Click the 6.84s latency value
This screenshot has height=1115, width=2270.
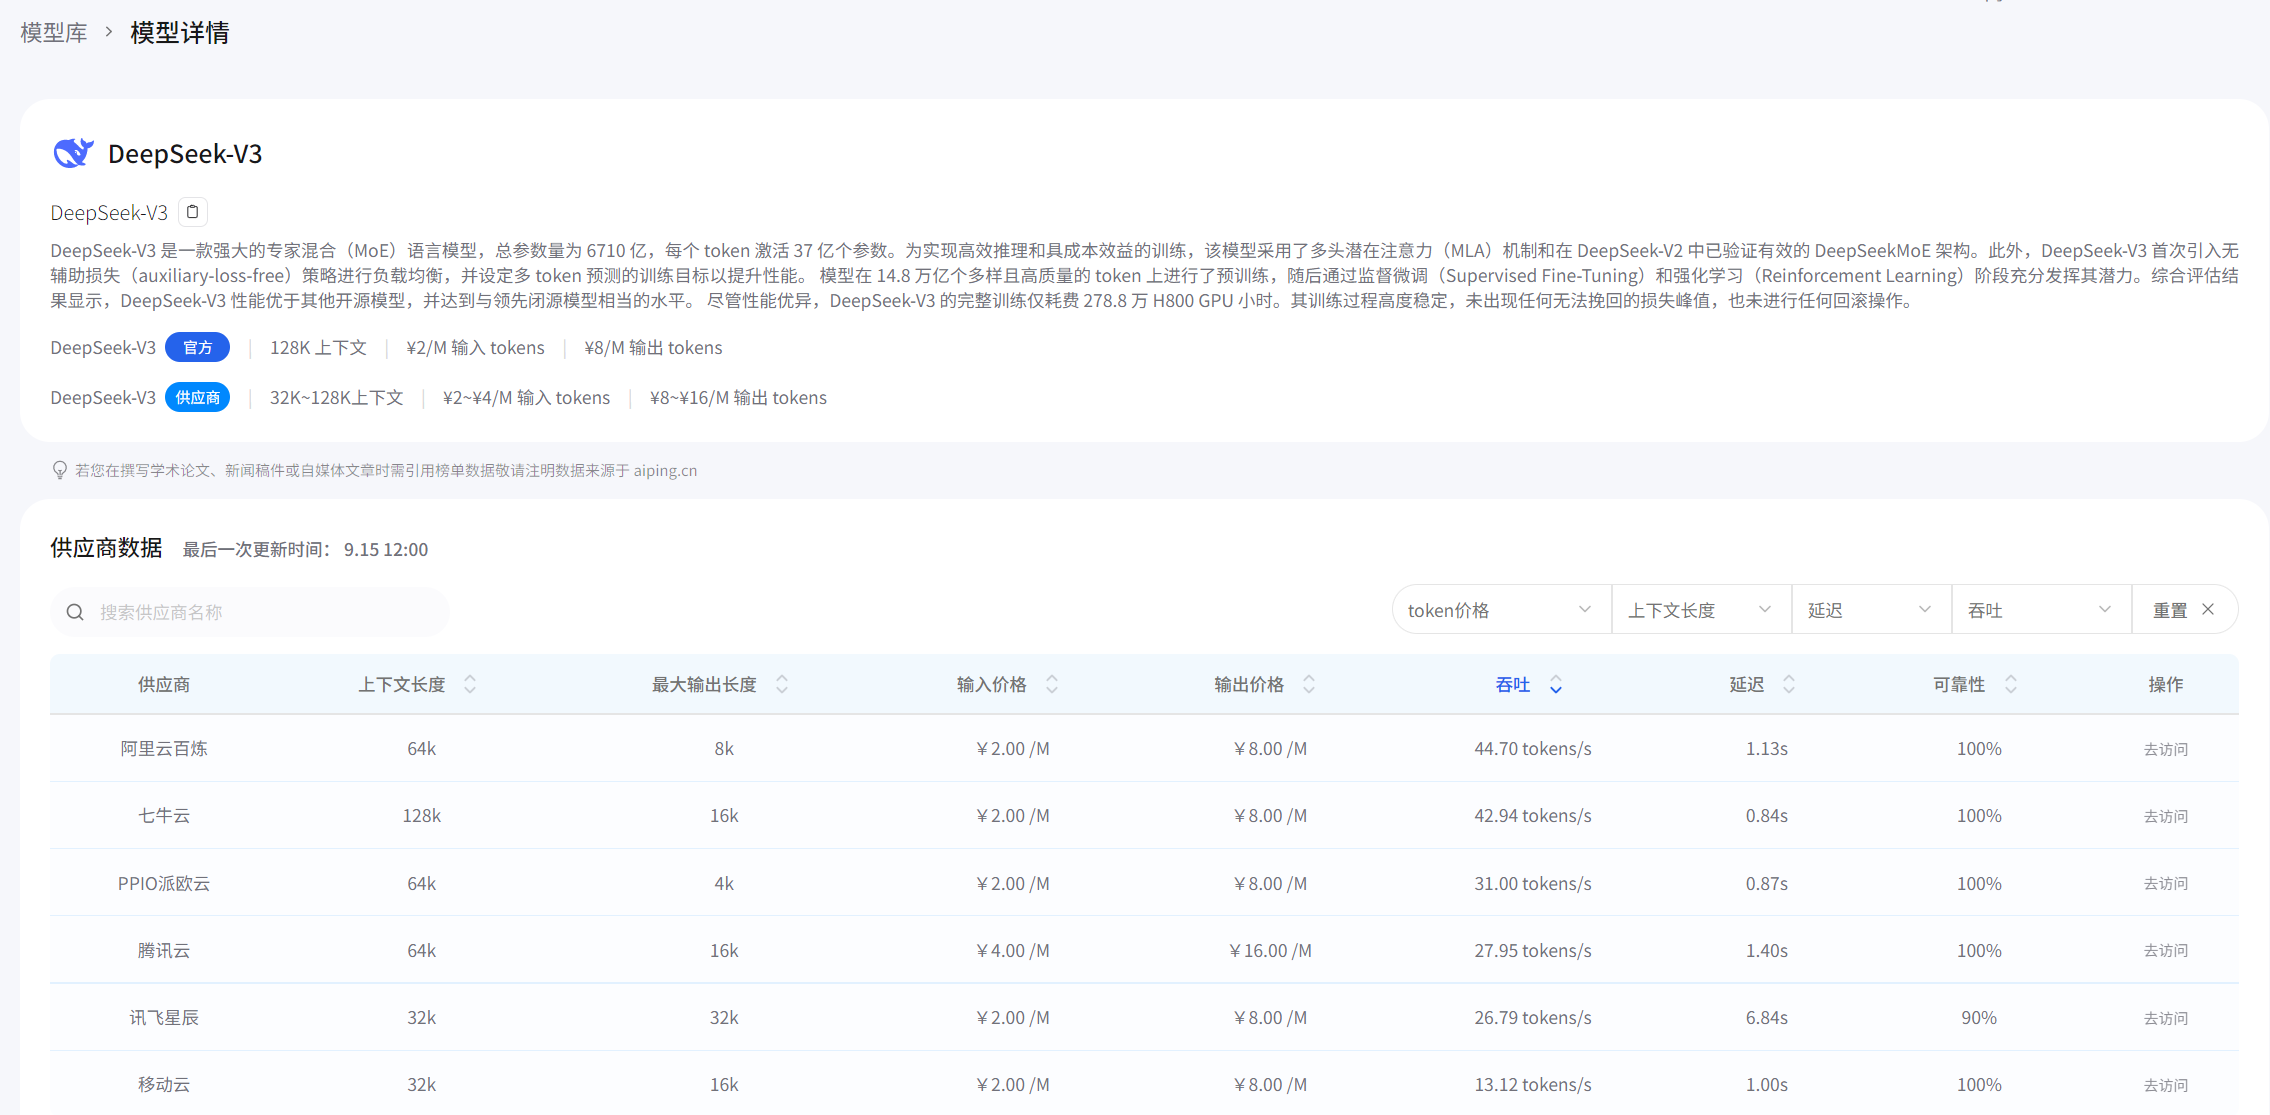(1767, 1017)
